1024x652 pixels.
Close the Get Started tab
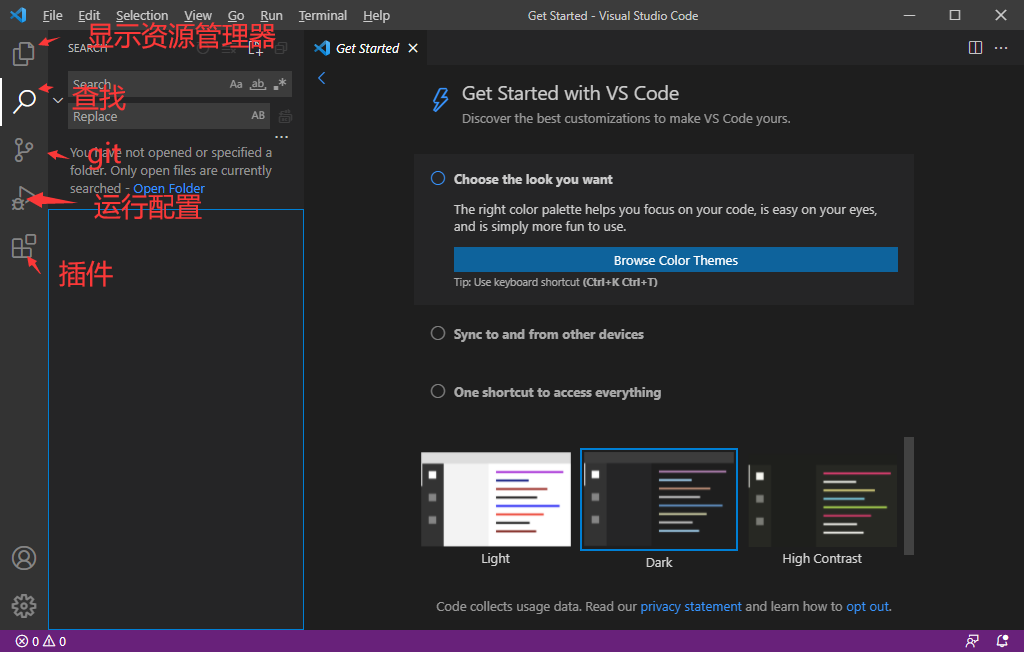click(x=413, y=48)
